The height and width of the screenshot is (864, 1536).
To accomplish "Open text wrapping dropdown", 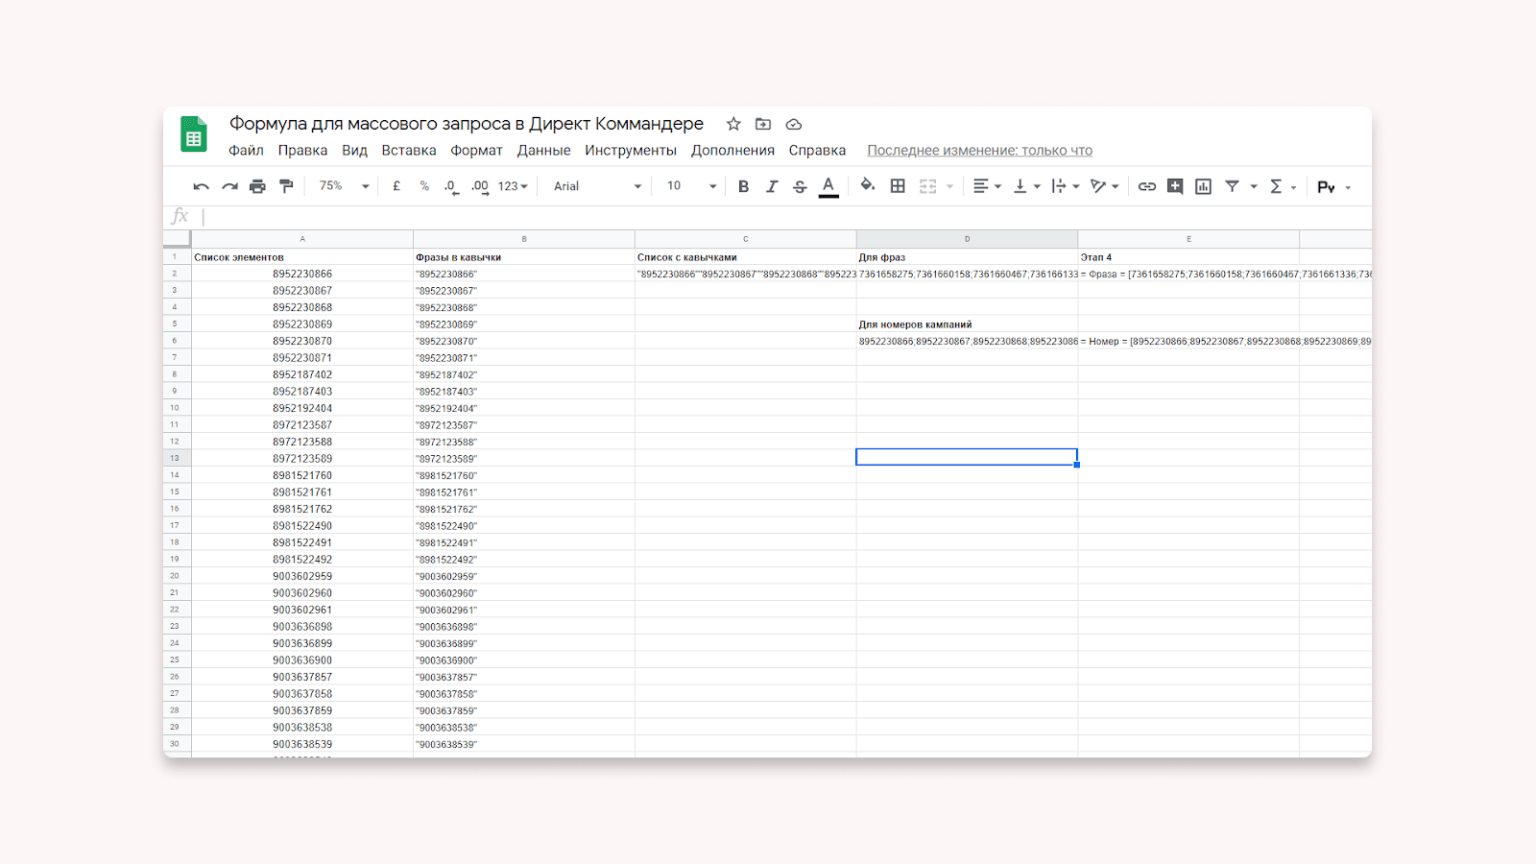I will pyautogui.click(x=1065, y=186).
